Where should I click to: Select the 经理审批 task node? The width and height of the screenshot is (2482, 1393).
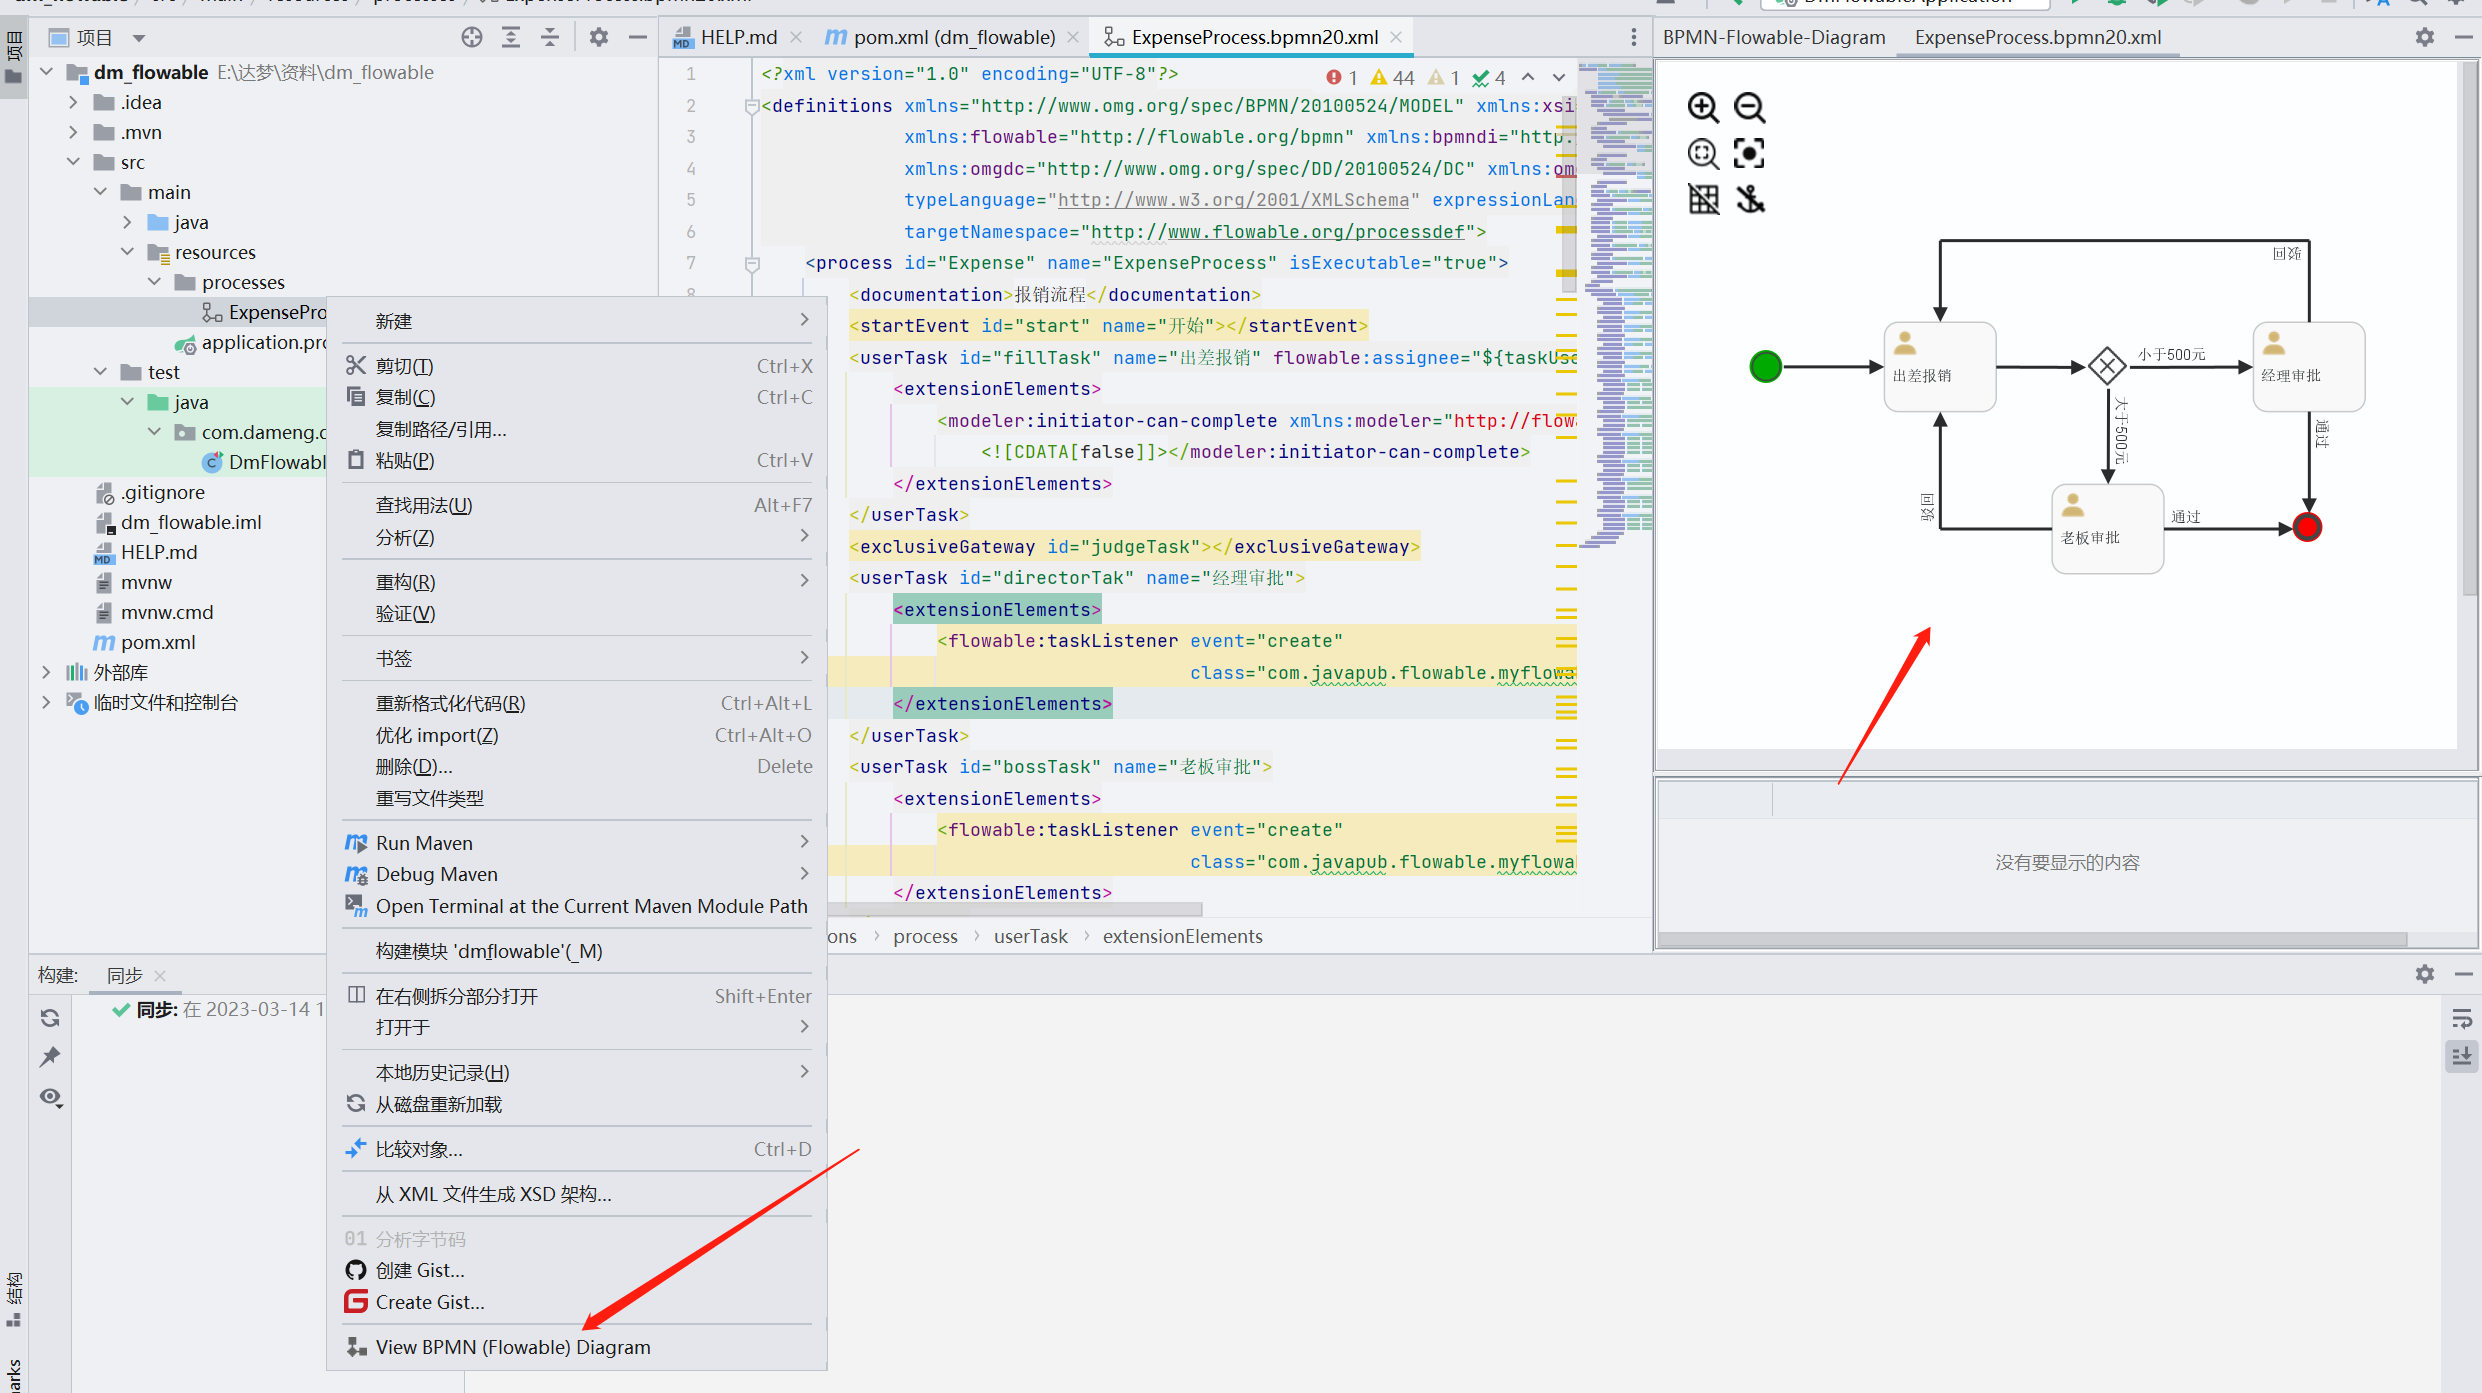(2308, 367)
